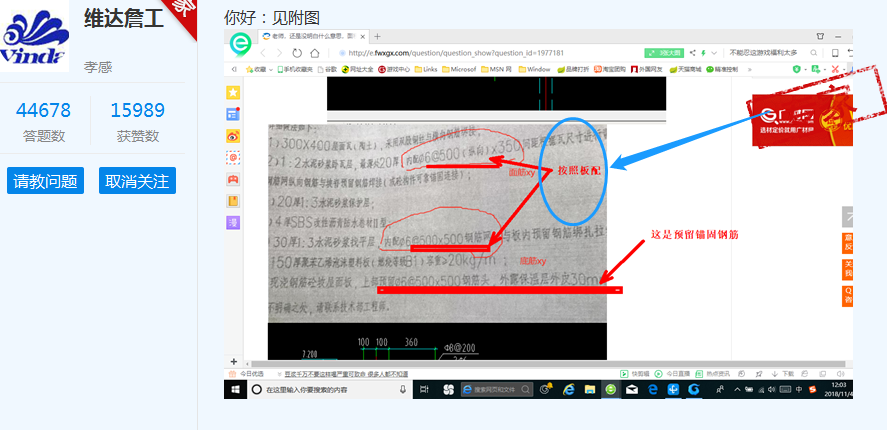Screen dimensions: 887x430
Task: Open the 游戏中心 bookmark
Action: point(394,69)
